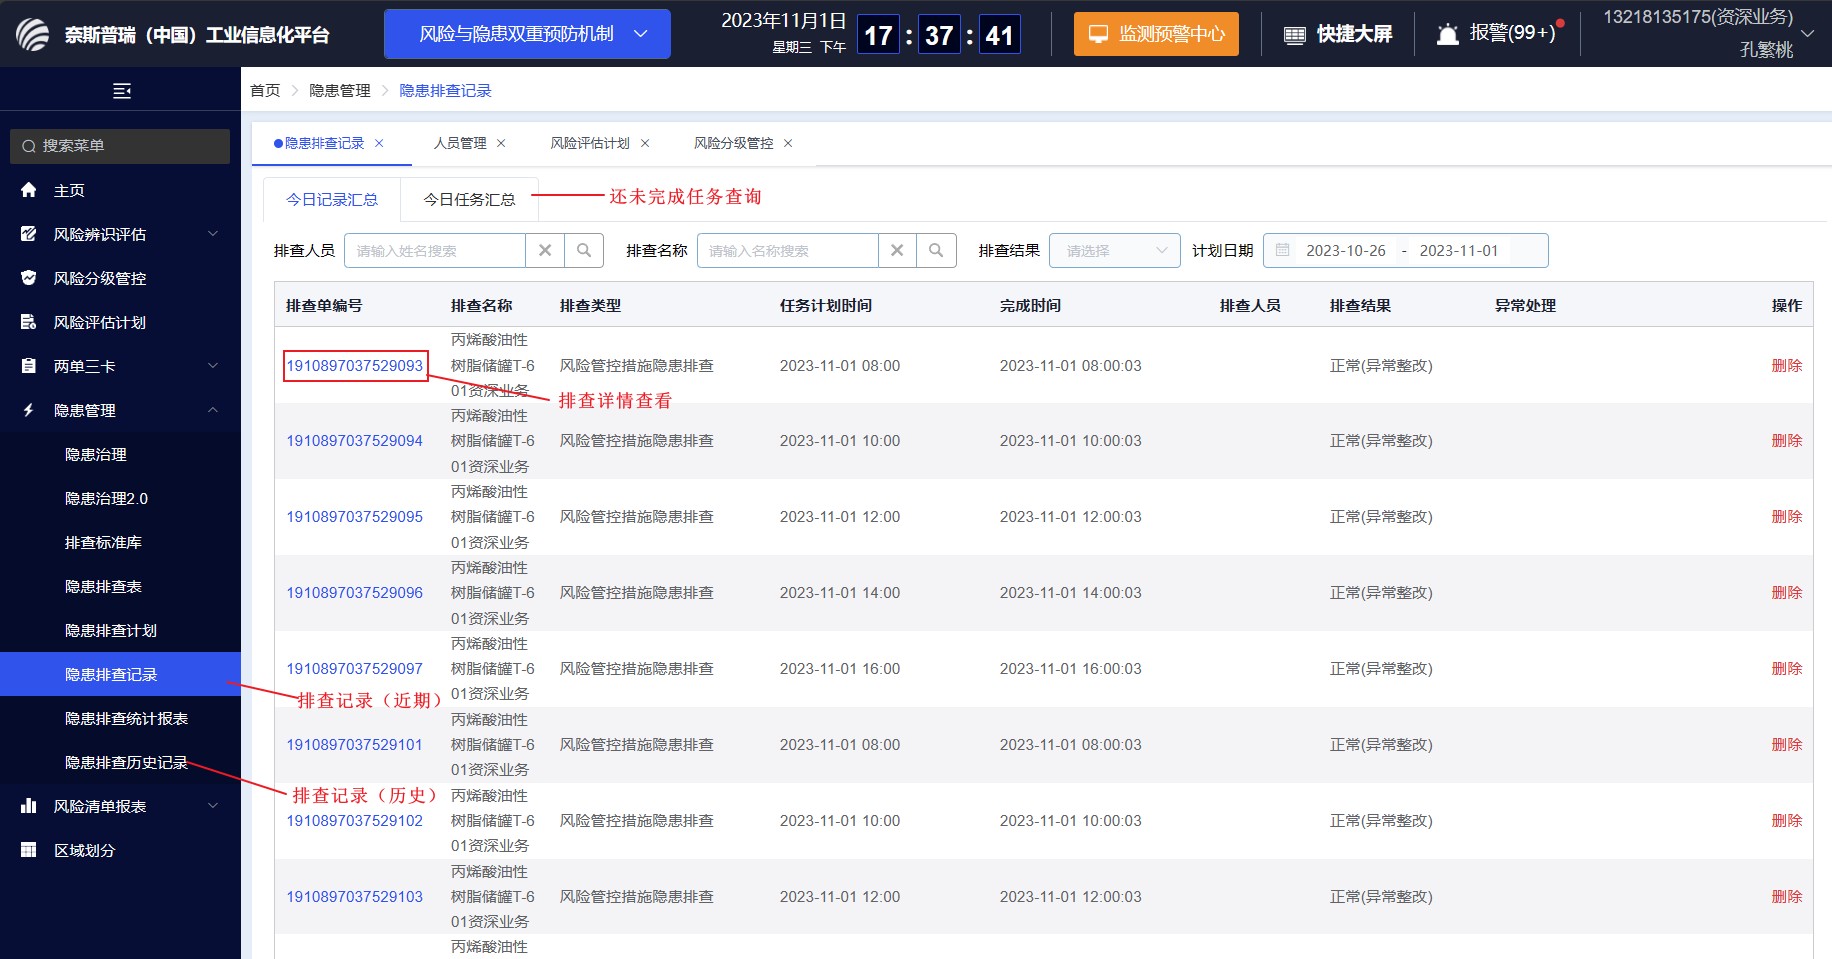Click the 任务计划时间 column header
This screenshot has width=1832, height=959.
[826, 305]
